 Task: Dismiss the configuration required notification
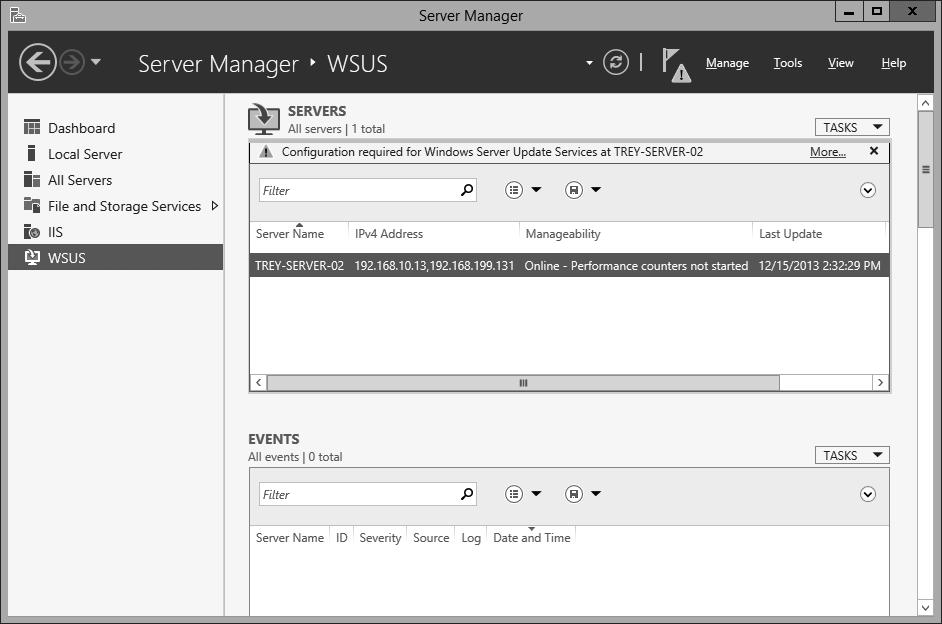(x=874, y=151)
